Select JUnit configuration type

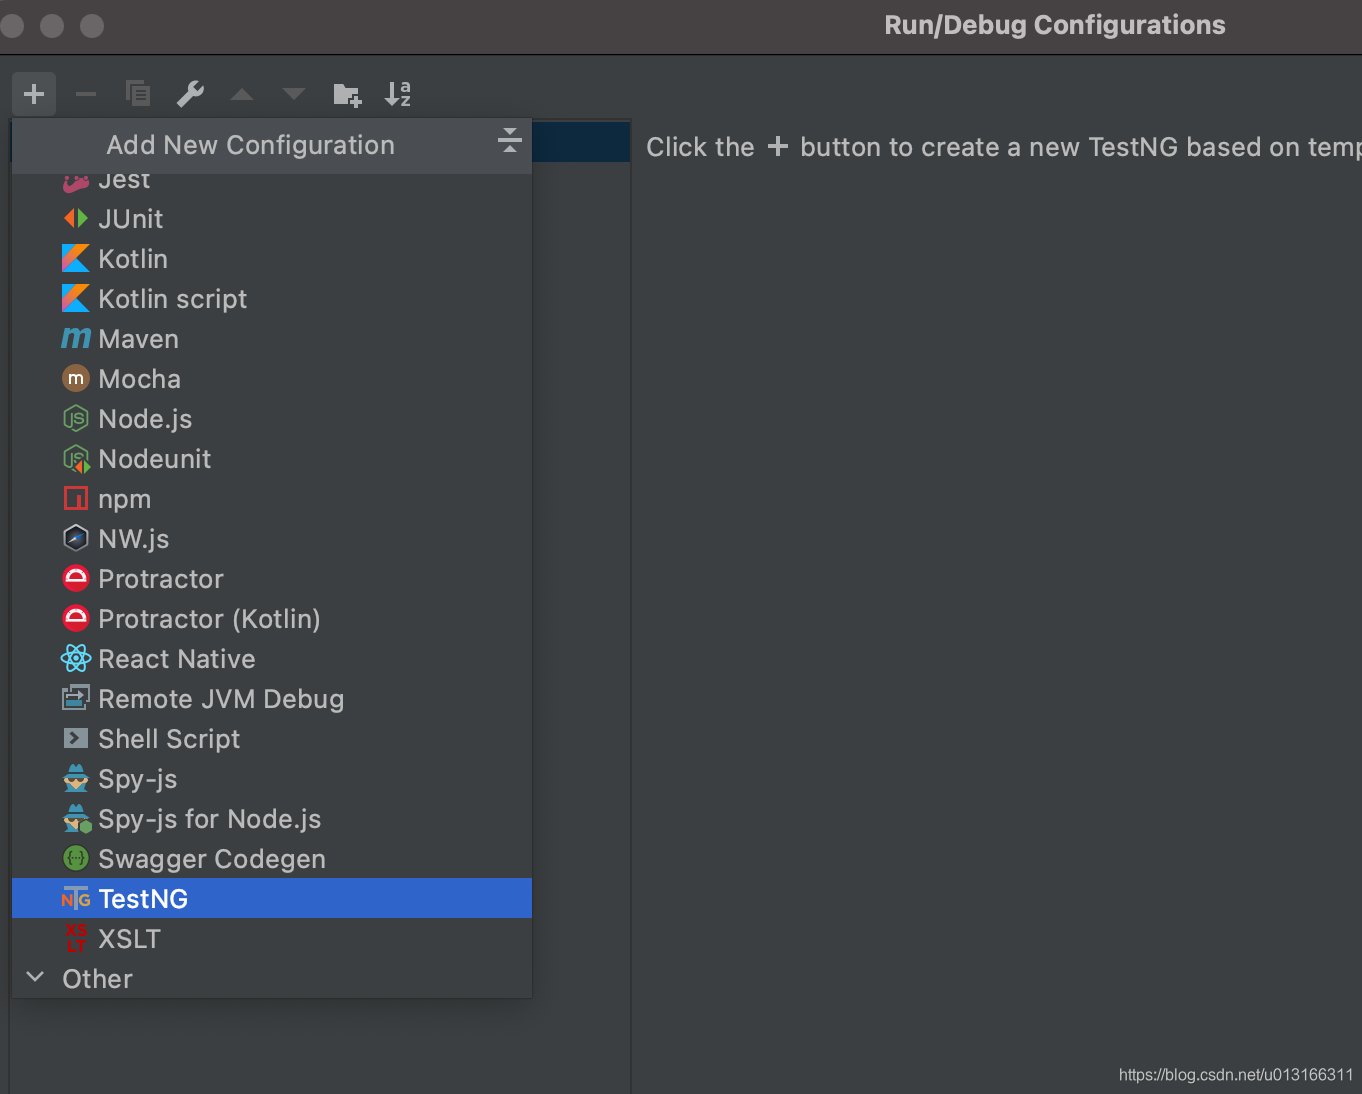pyautogui.click(x=272, y=218)
